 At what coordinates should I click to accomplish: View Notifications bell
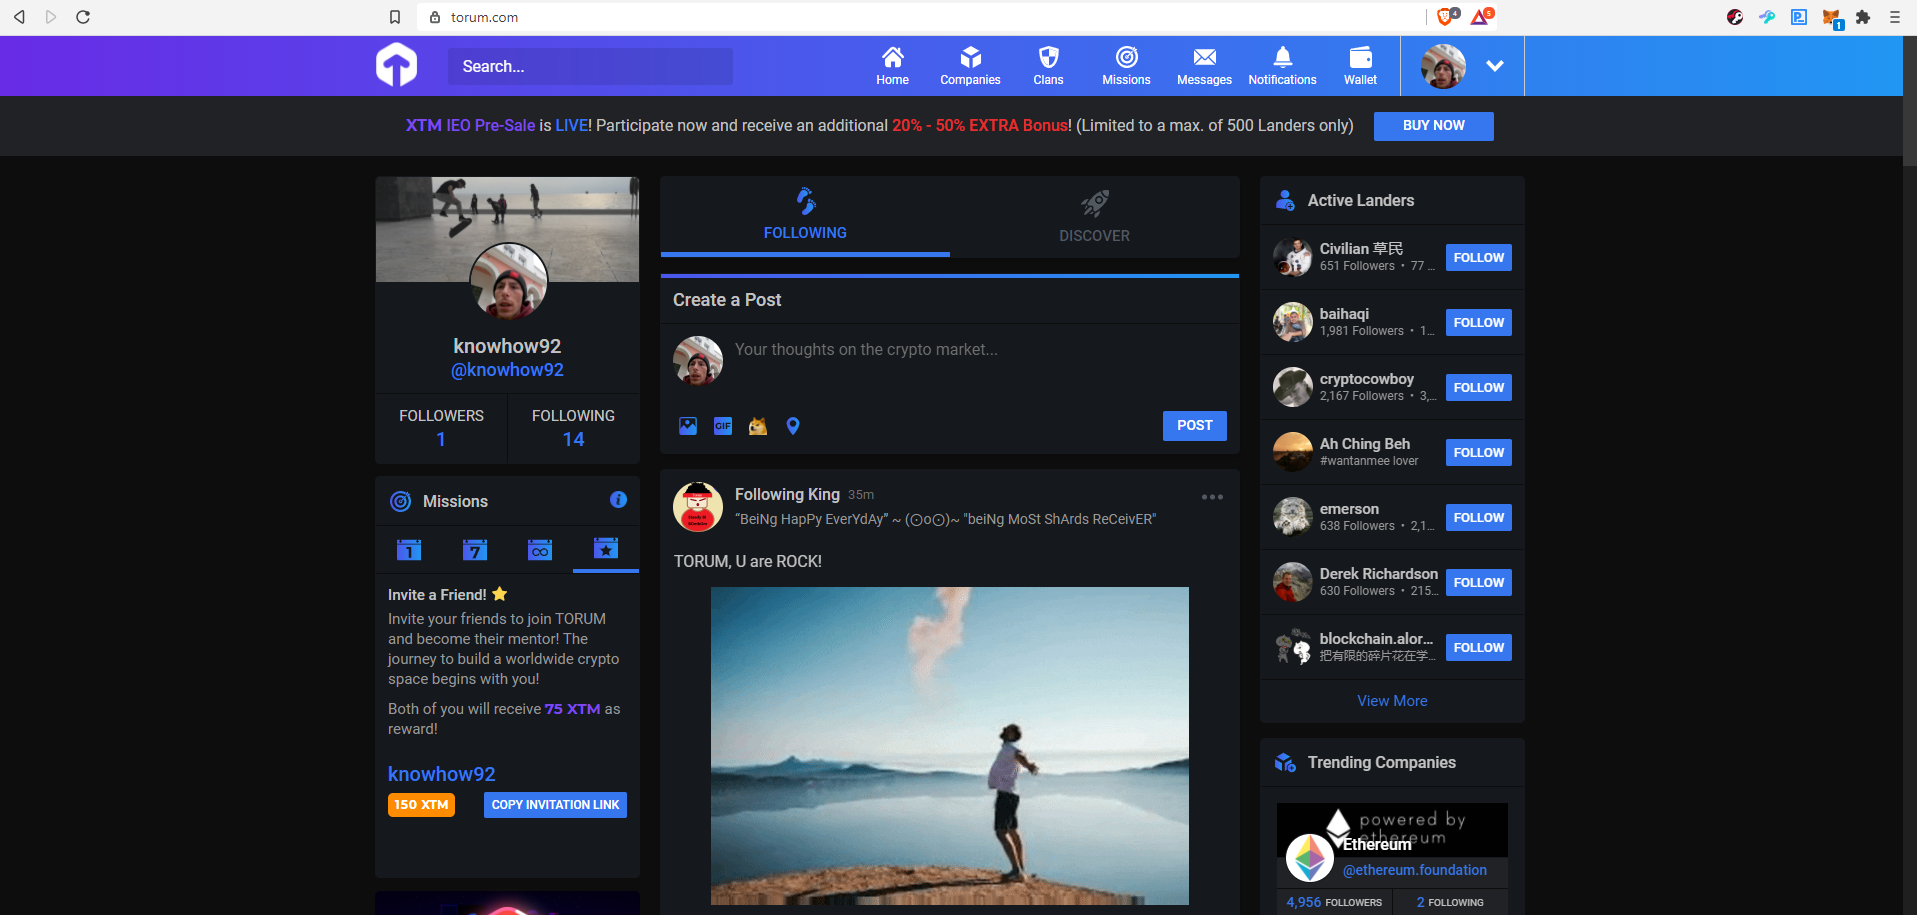point(1282,66)
